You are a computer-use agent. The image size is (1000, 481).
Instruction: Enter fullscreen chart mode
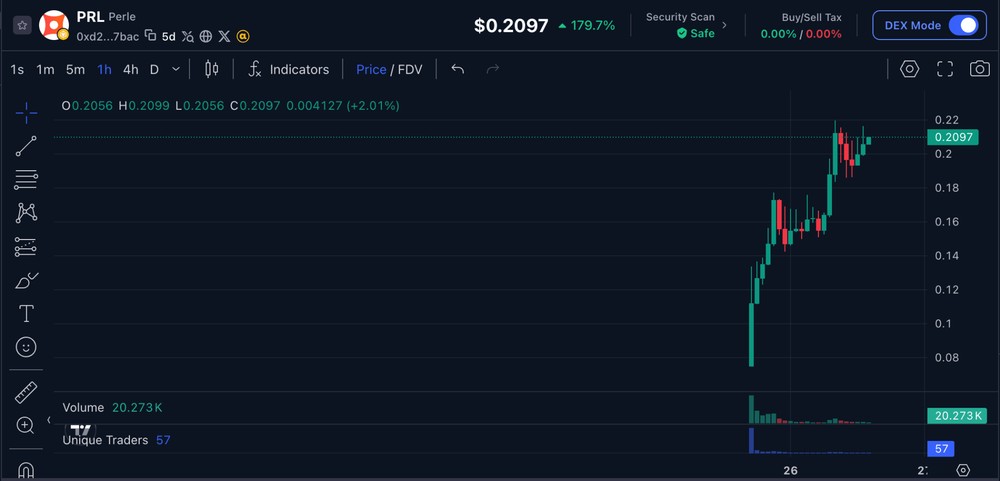point(945,69)
